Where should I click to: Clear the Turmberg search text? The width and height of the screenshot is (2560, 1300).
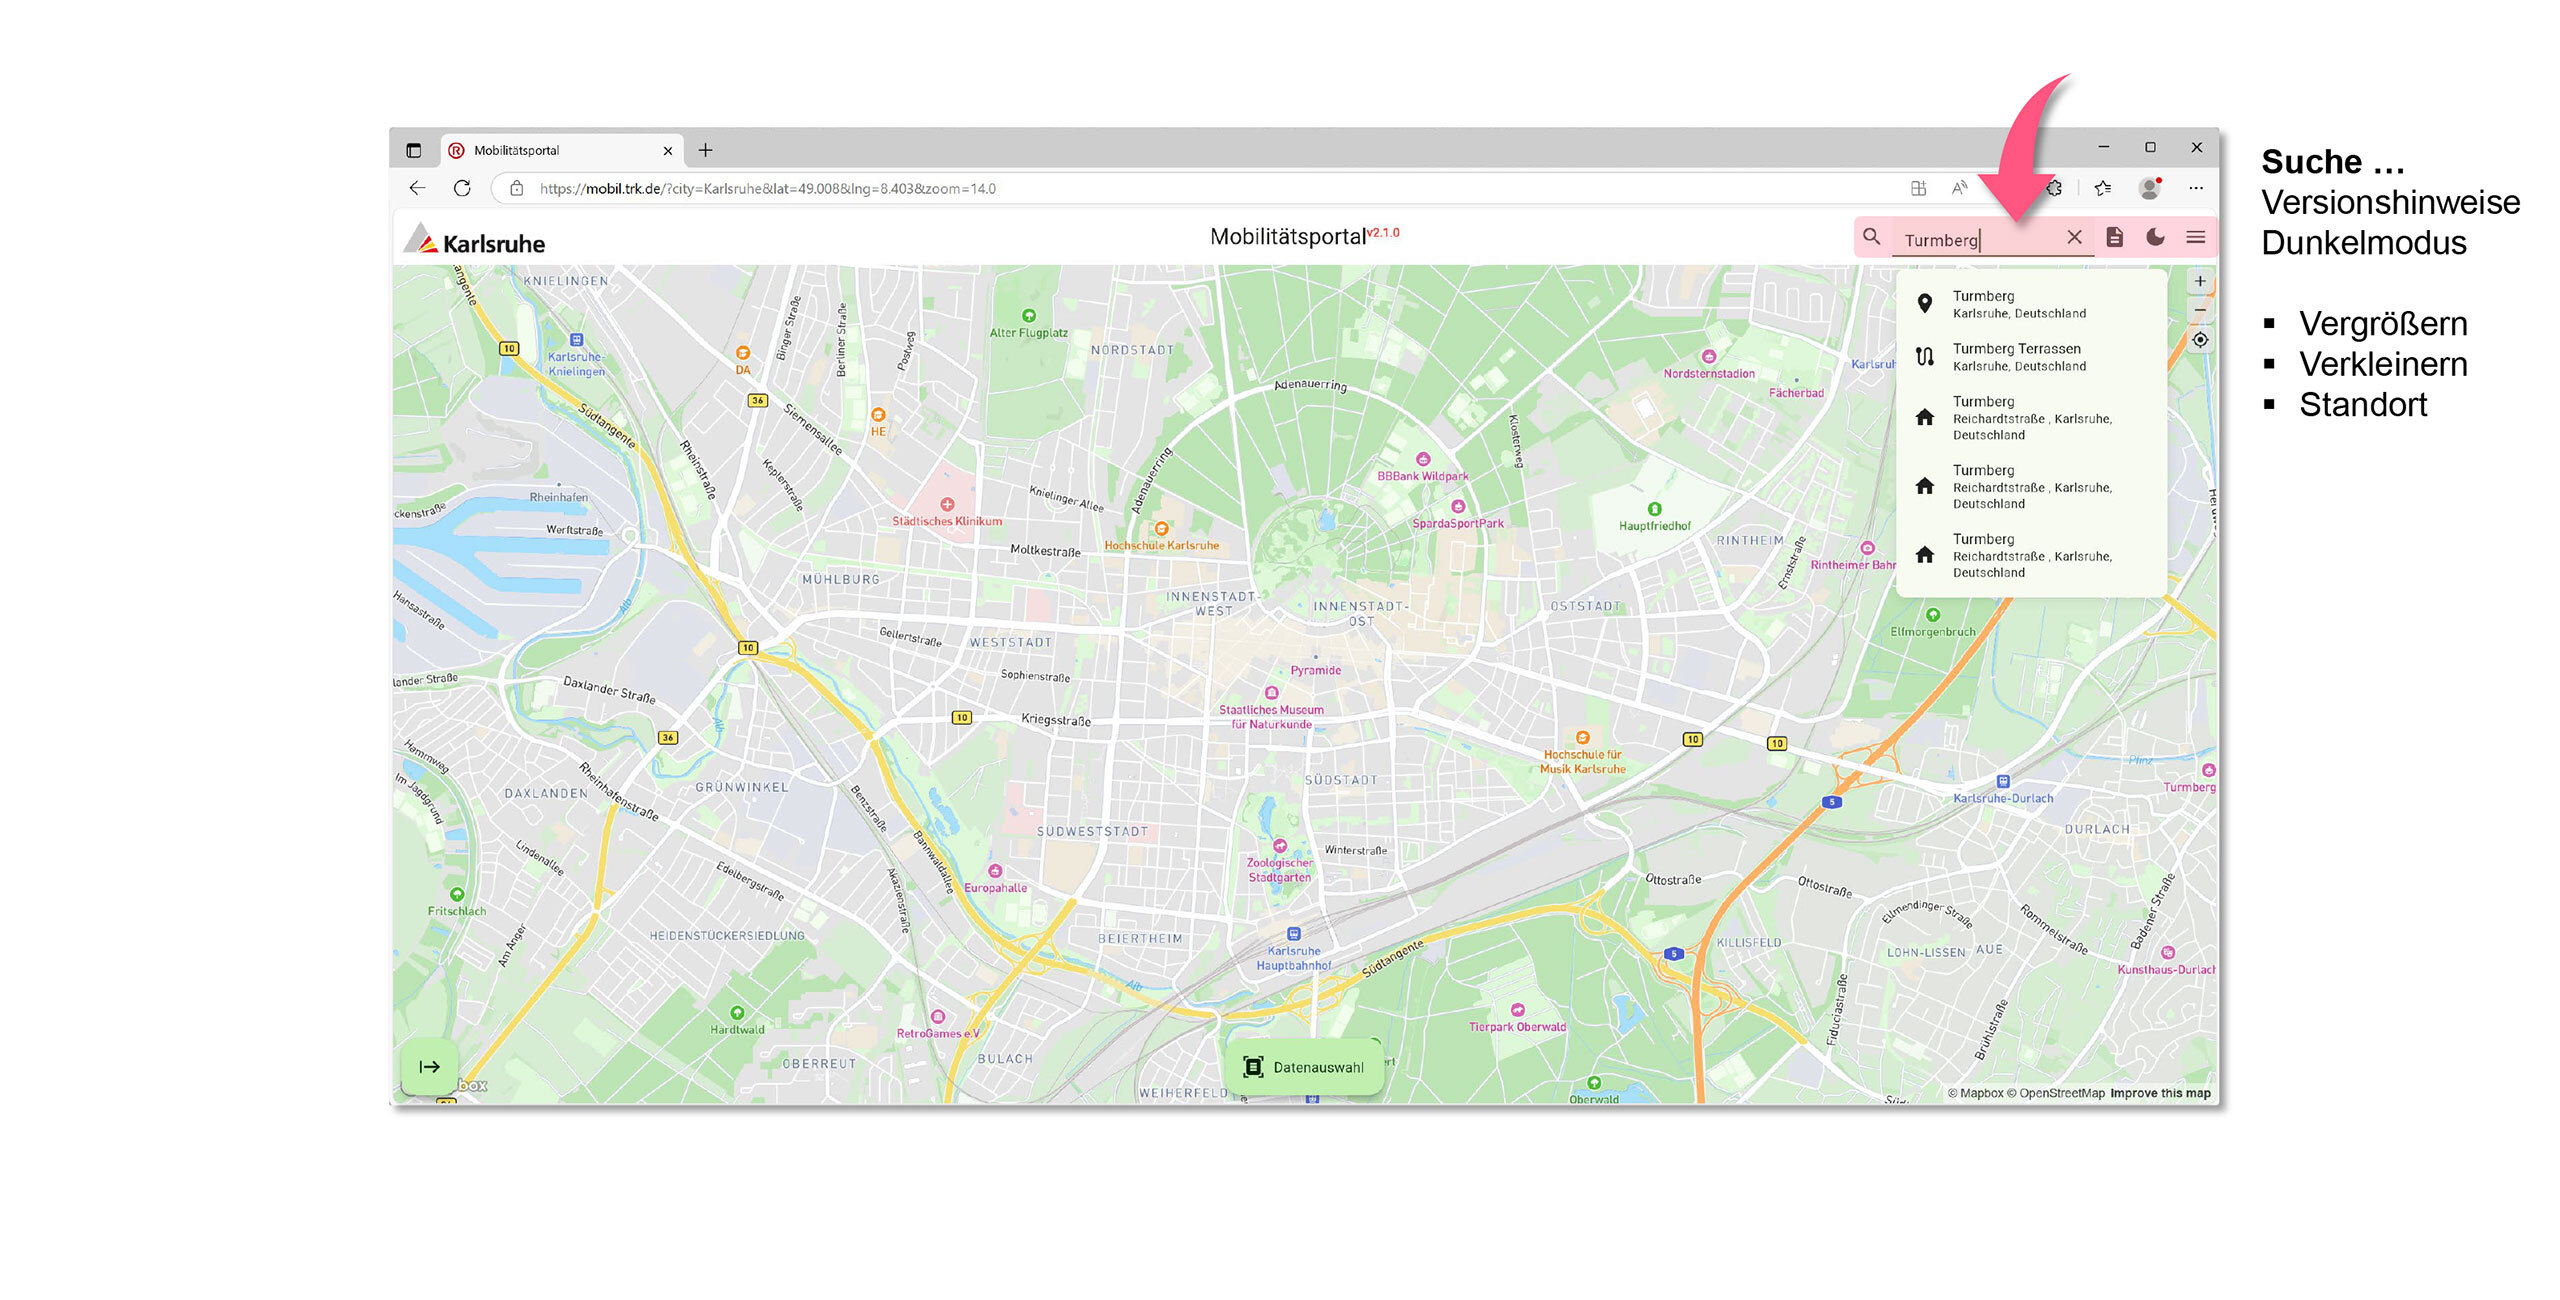tap(2074, 237)
